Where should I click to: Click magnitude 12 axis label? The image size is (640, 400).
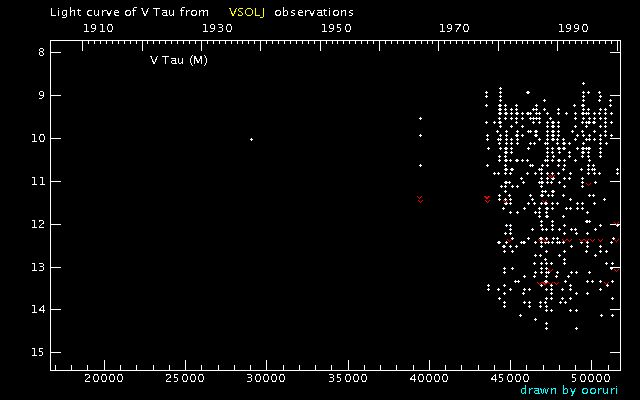pyautogui.click(x=38, y=224)
